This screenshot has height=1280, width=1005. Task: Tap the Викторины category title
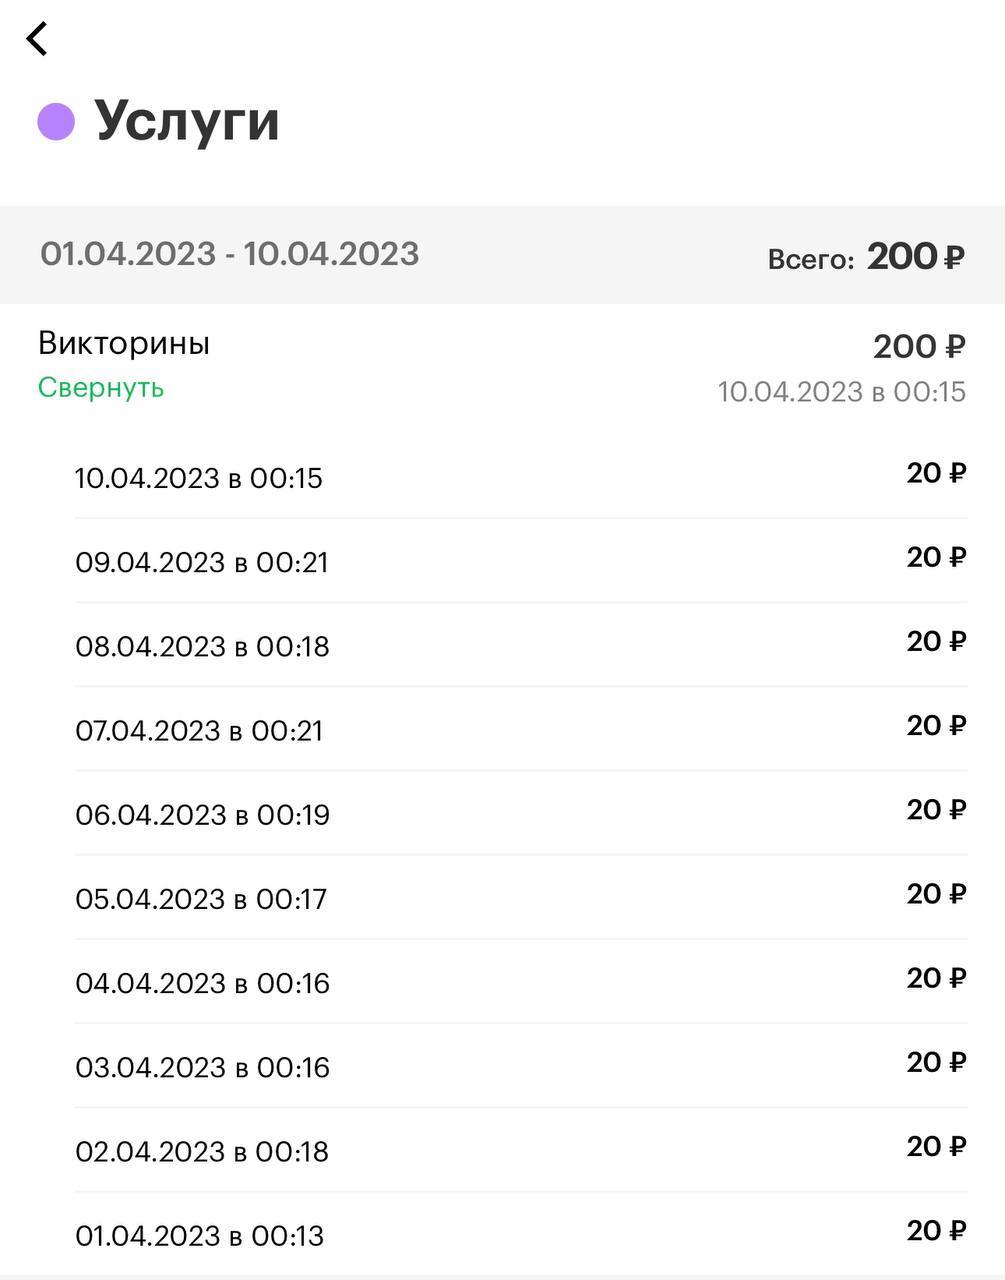tap(124, 343)
